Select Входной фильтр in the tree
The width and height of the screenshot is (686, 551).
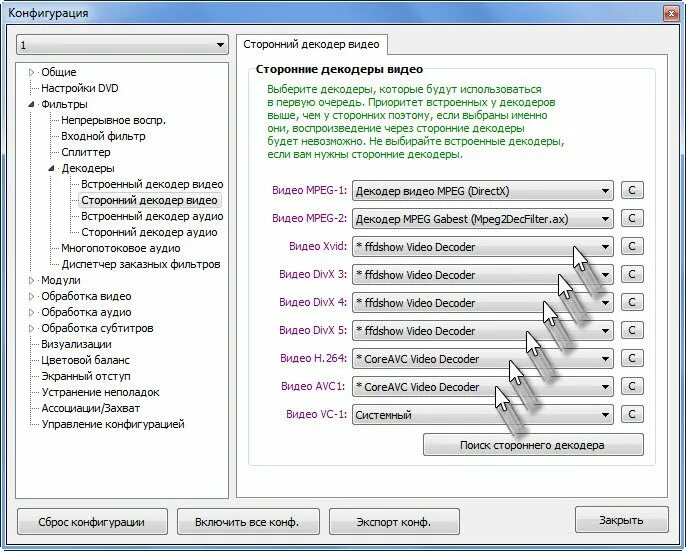pos(103,137)
